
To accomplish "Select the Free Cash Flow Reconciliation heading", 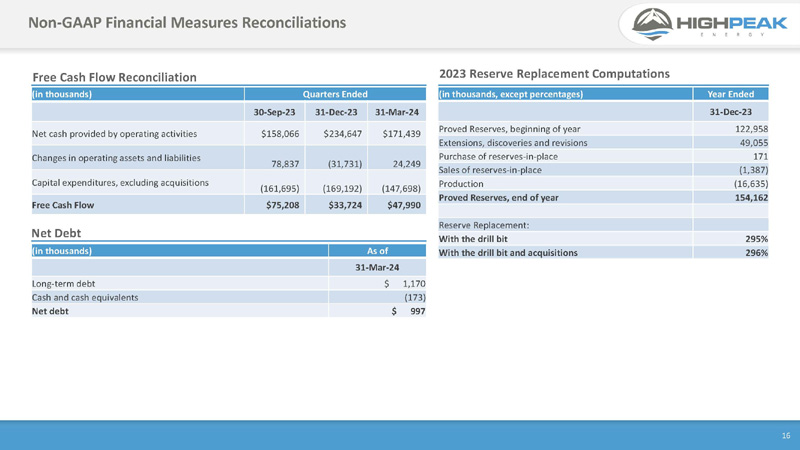I will pyautogui.click(x=114, y=77).
